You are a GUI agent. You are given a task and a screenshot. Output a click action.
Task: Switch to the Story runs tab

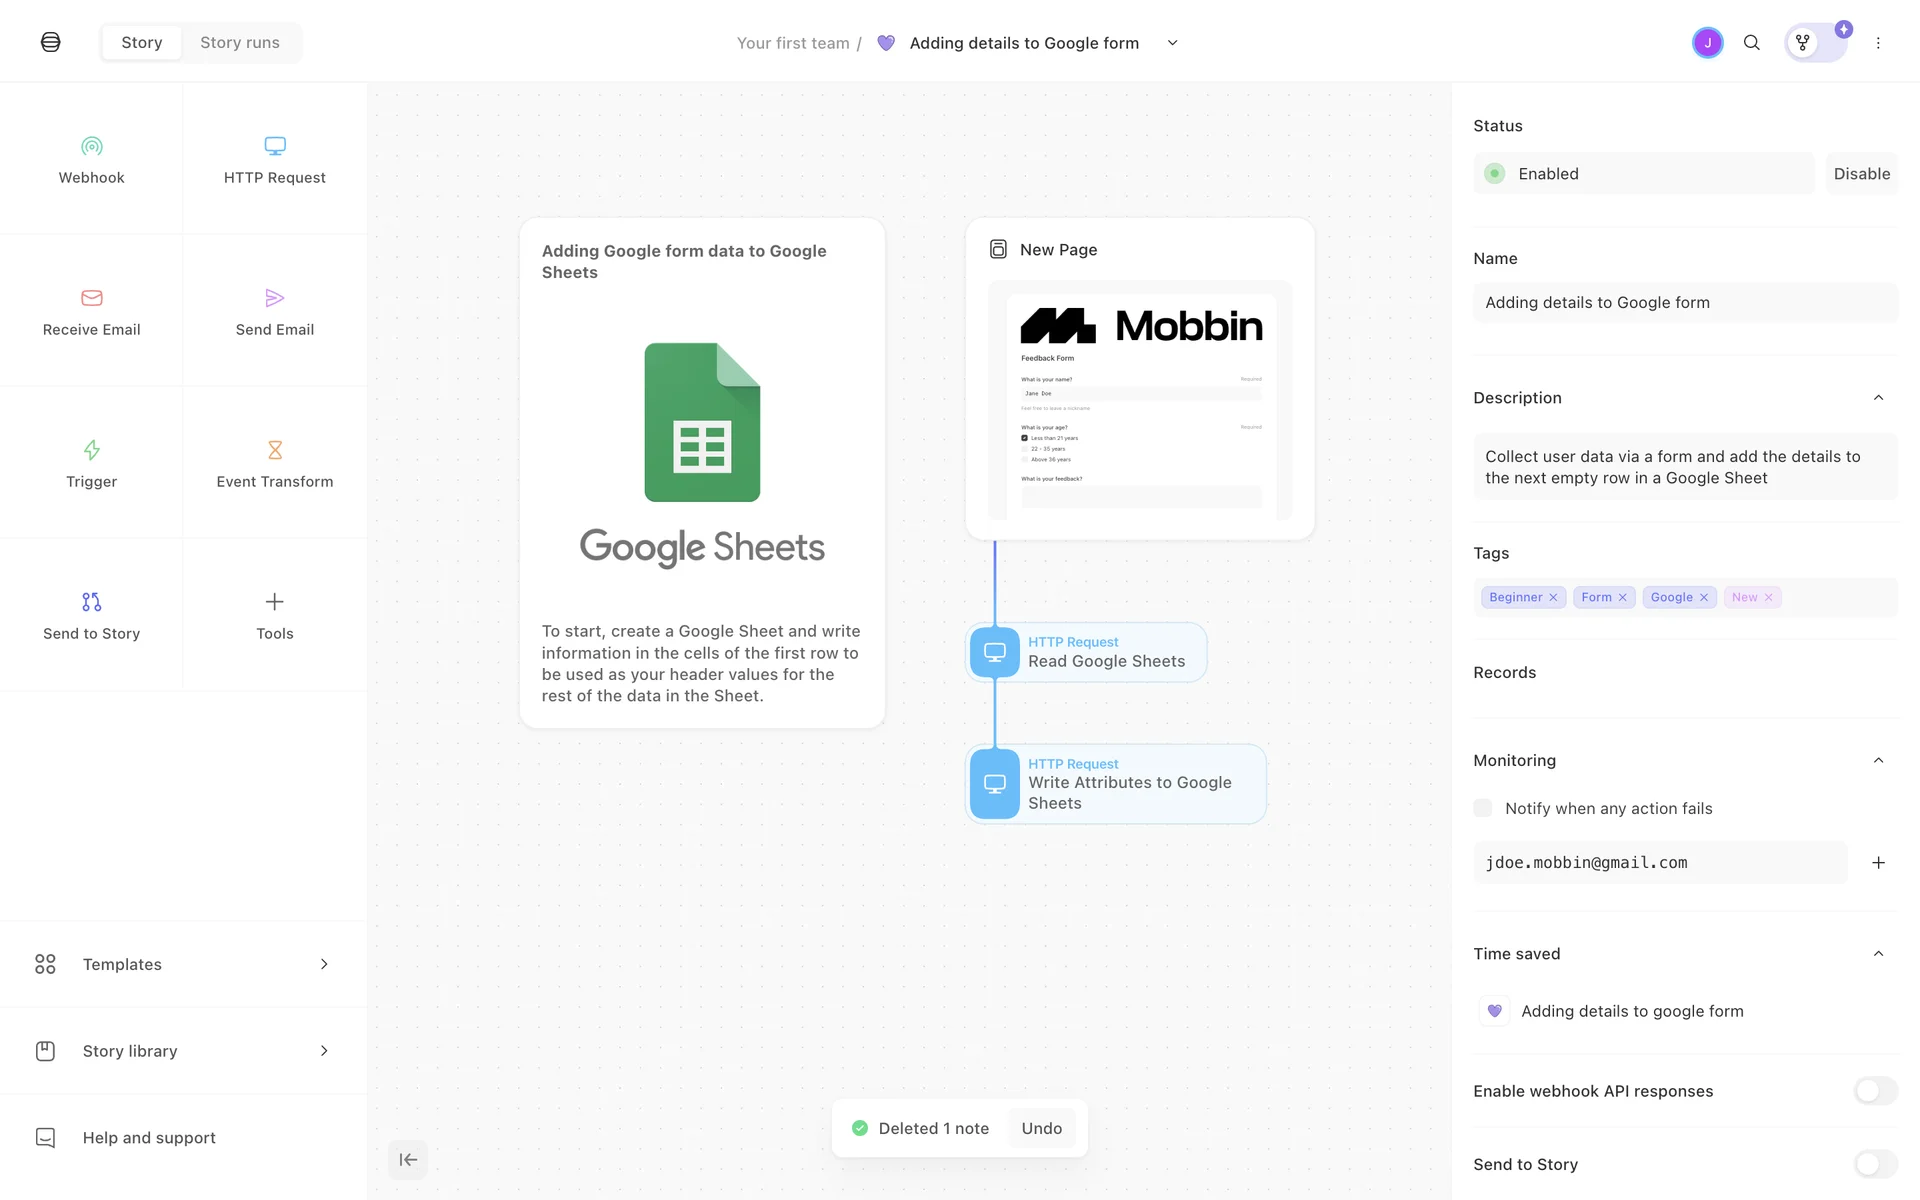pyautogui.click(x=240, y=43)
